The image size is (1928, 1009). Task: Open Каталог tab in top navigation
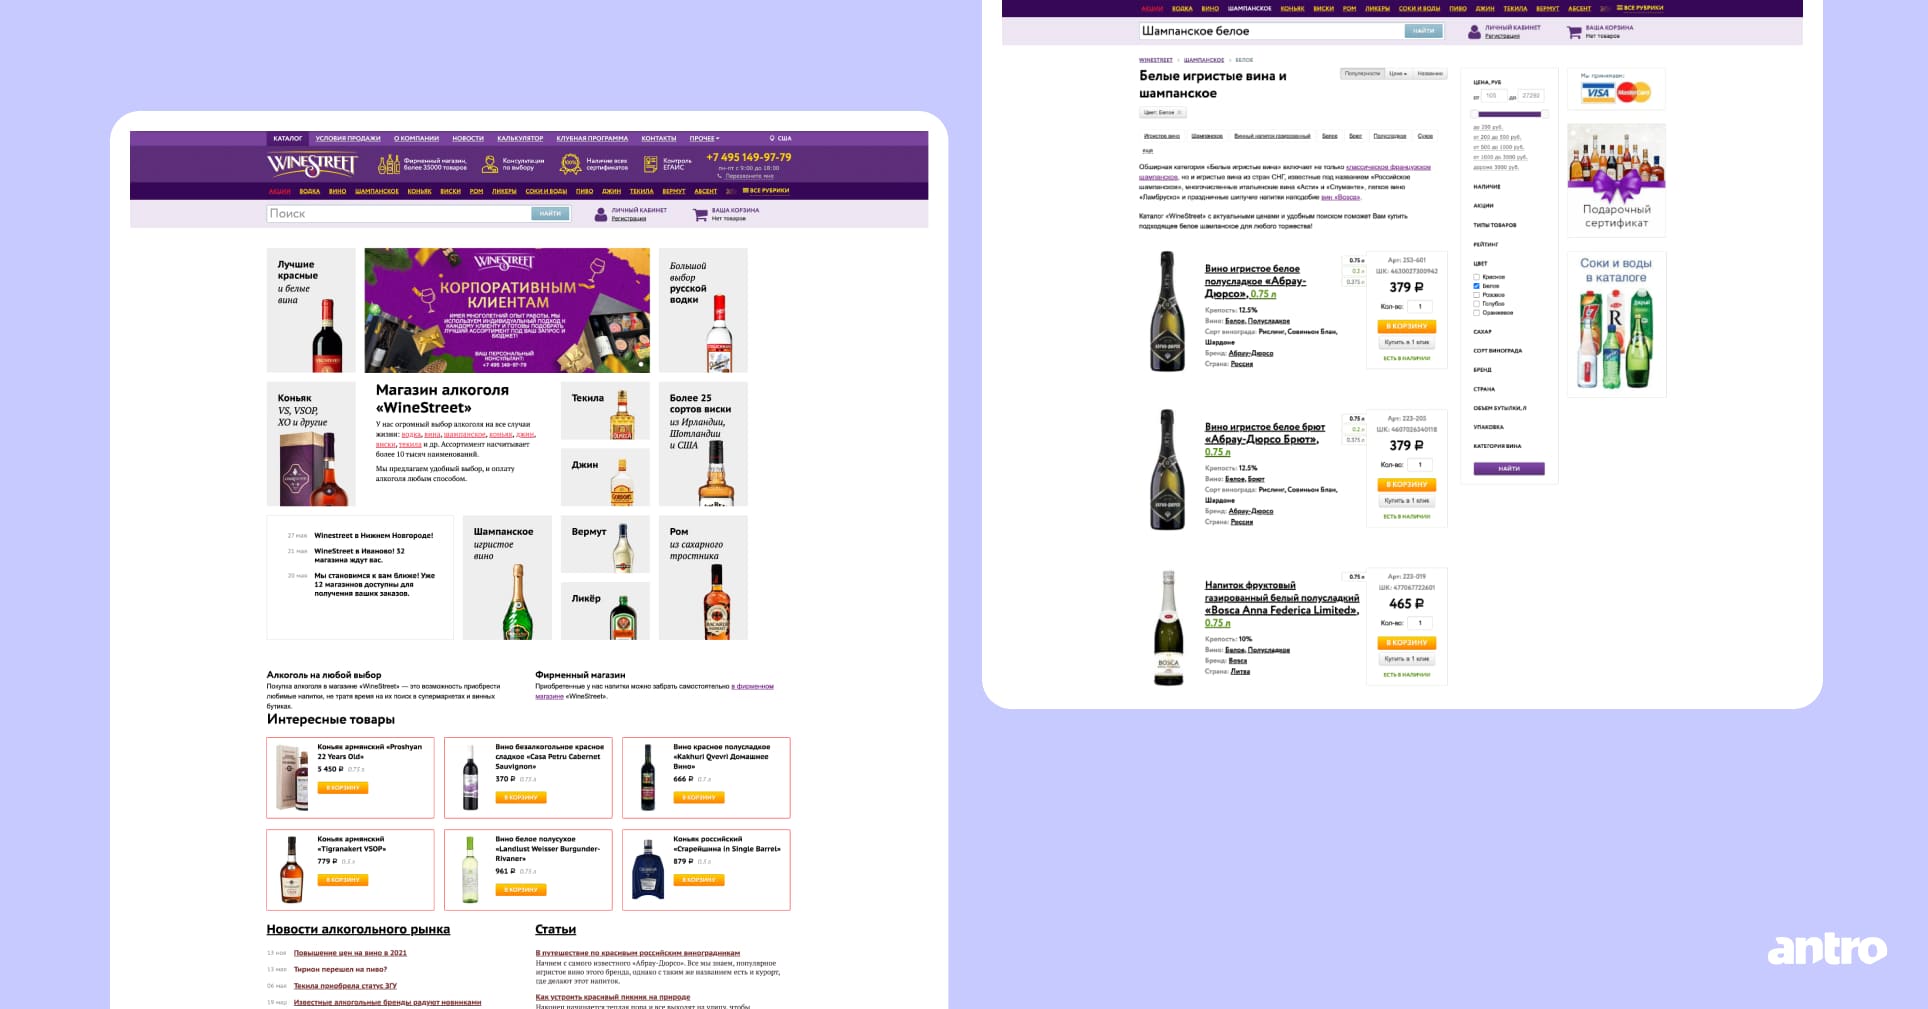(x=288, y=139)
